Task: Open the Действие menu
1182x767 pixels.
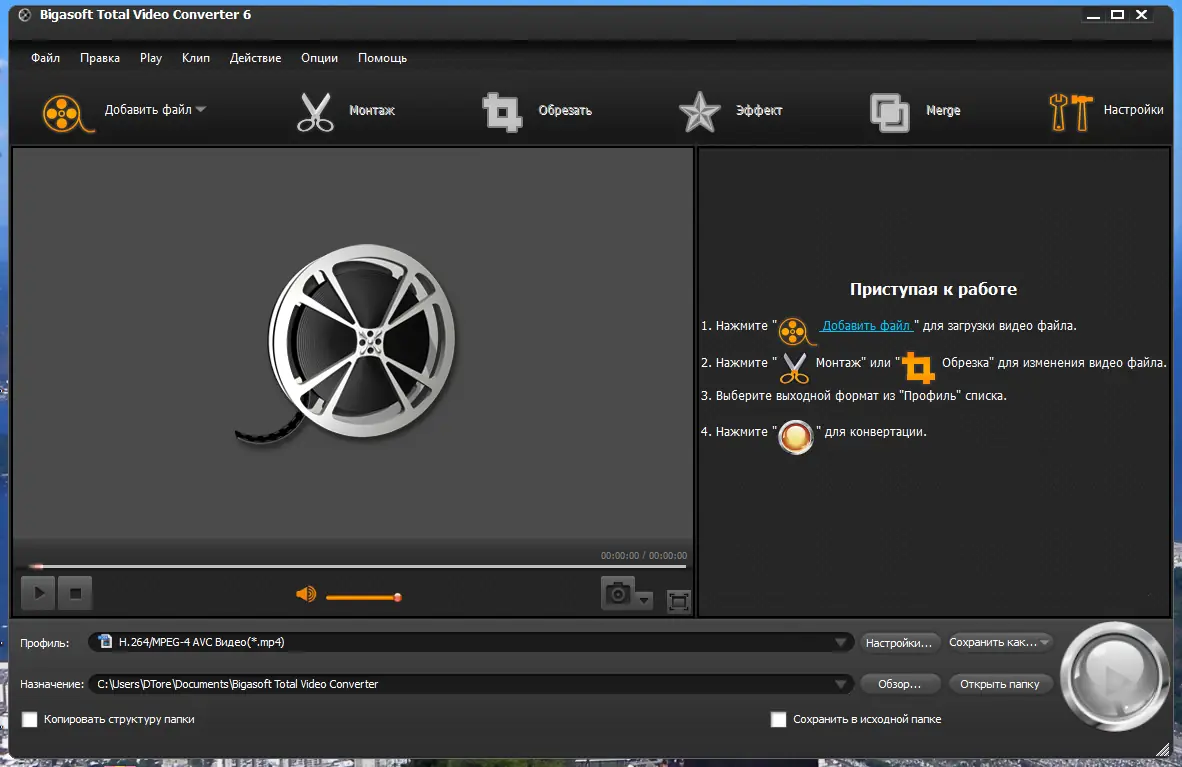Action: click(x=255, y=57)
